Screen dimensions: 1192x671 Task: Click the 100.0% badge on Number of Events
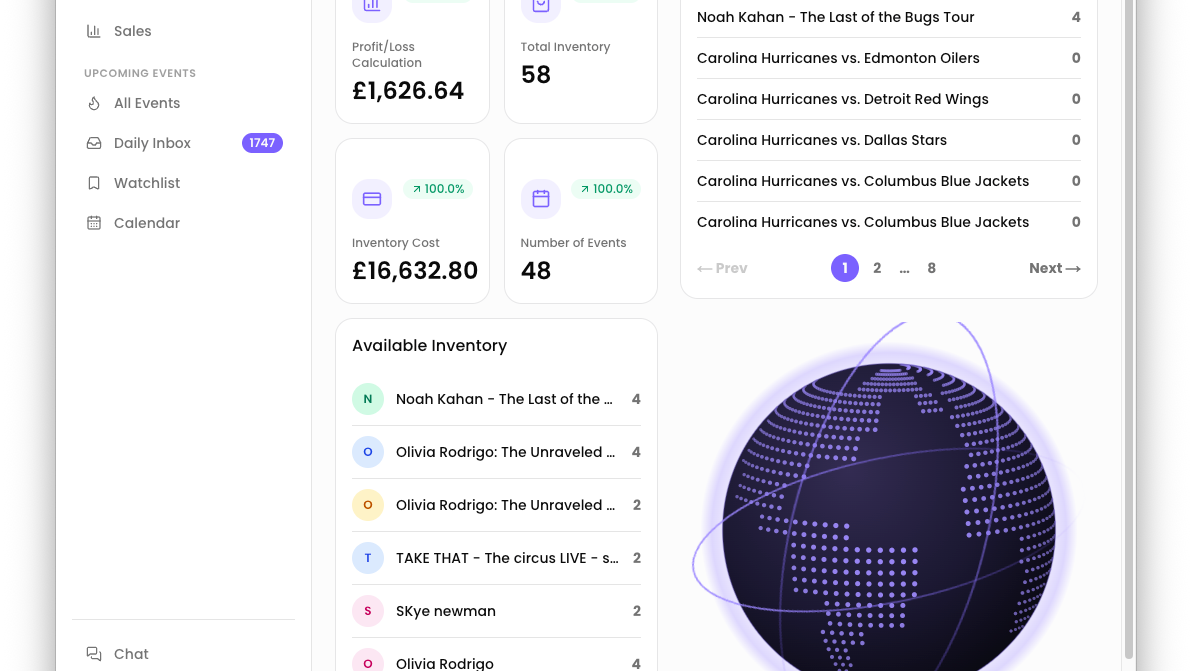point(607,189)
